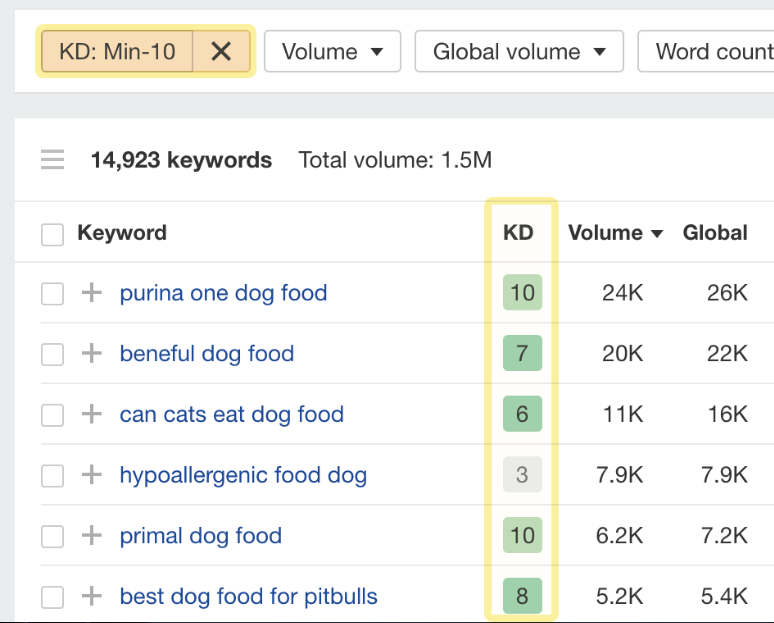Edit the KD: Min-10 filter chip

pyautogui.click(x=116, y=52)
